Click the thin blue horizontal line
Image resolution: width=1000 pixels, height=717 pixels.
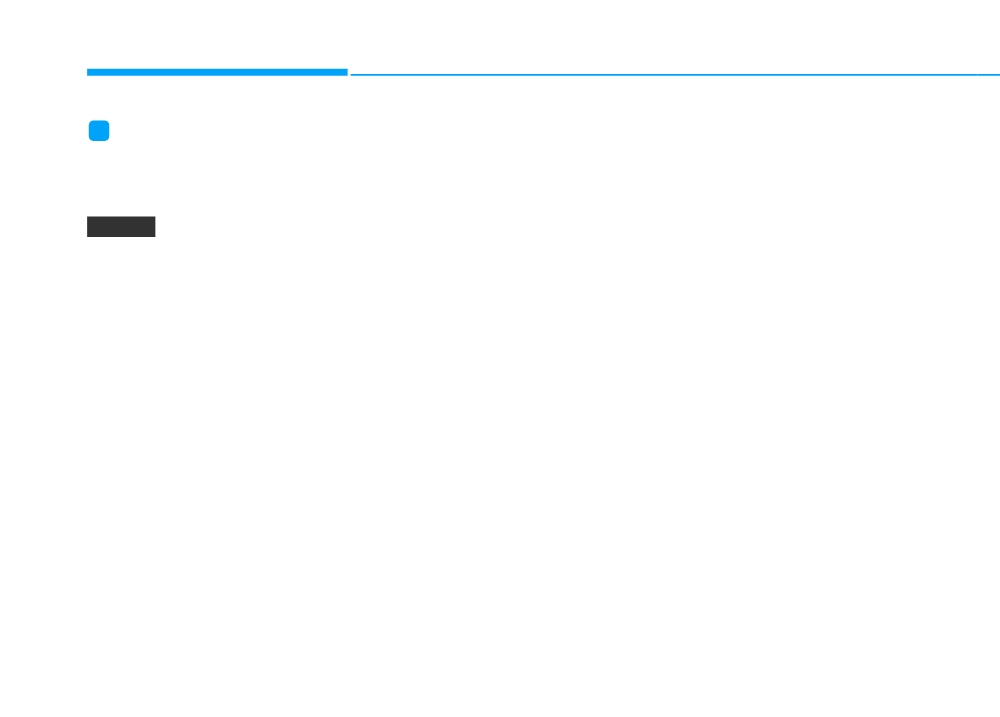coord(675,75)
